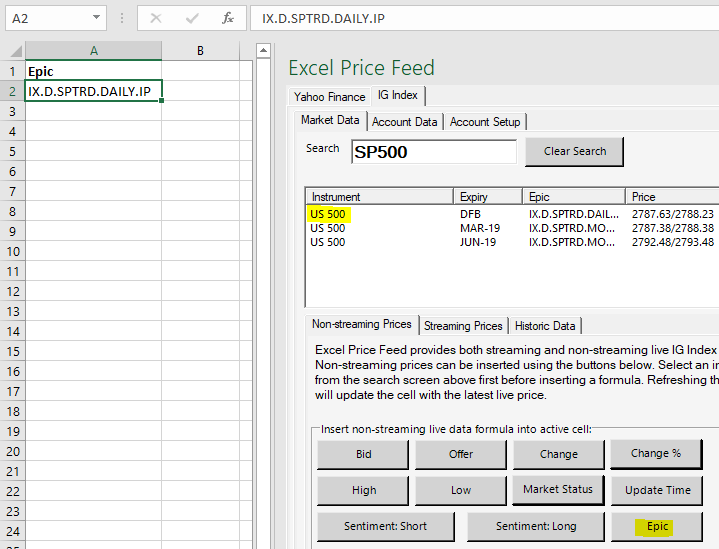Image resolution: width=719 pixels, height=549 pixels.
Task: Click the price 2792.48/2793.48
Action: tap(673, 242)
